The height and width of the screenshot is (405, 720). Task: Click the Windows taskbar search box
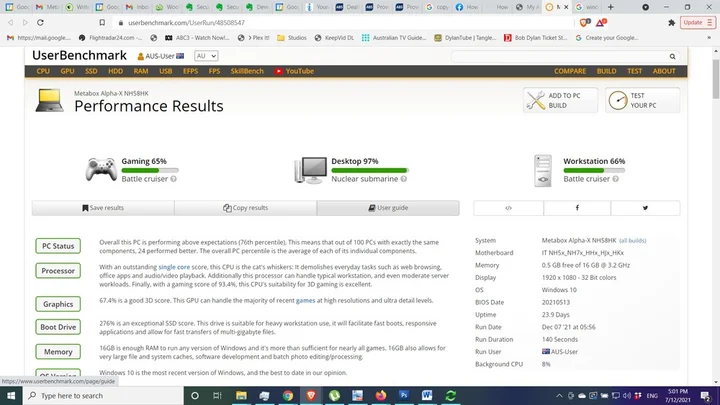103,395
